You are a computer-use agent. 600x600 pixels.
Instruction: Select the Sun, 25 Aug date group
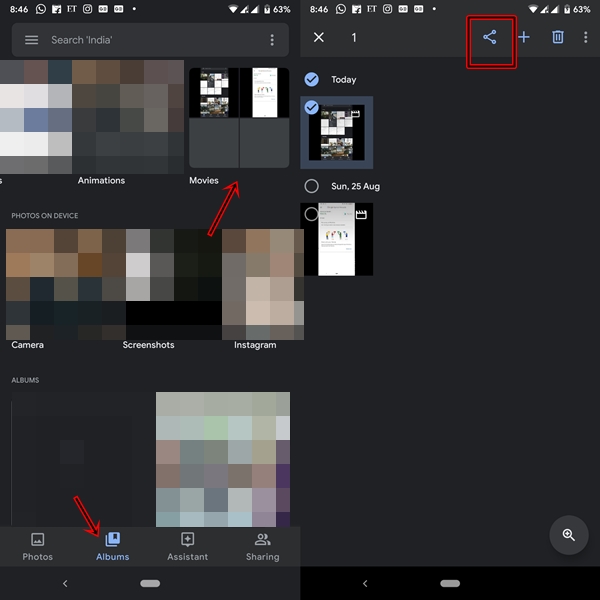pyautogui.click(x=311, y=186)
